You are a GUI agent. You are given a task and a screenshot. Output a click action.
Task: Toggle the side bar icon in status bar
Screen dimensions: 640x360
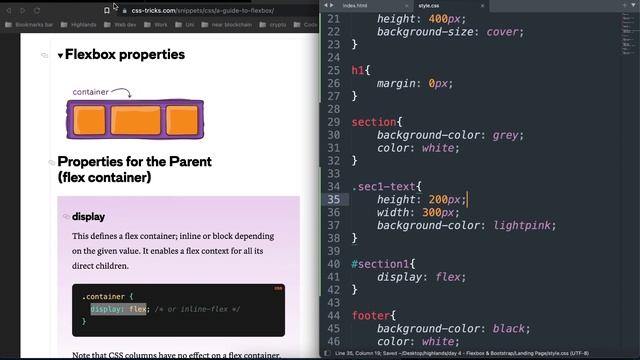point(326,353)
